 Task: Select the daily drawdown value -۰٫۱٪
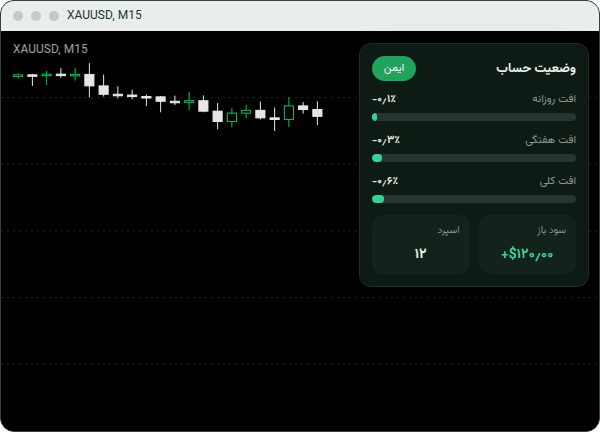(x=384, y=99)
